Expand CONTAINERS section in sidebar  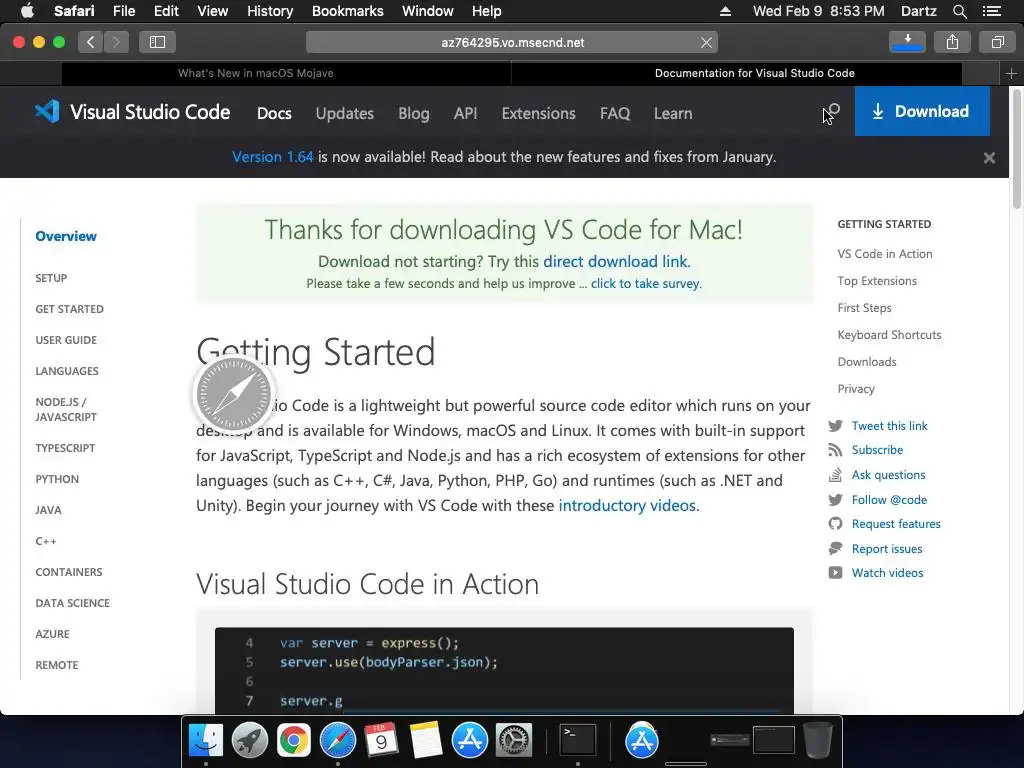(69, 573)
